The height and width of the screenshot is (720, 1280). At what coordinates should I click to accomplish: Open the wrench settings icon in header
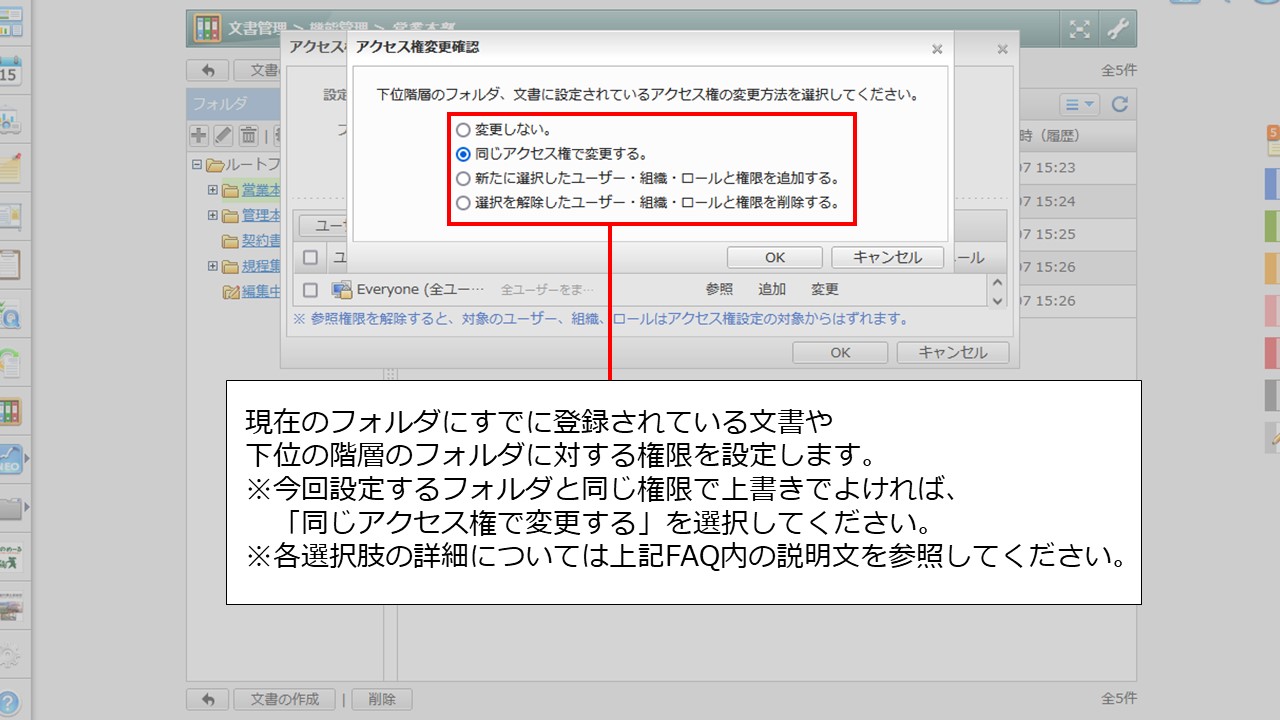pyautogui.click(x=1117, y=29)
